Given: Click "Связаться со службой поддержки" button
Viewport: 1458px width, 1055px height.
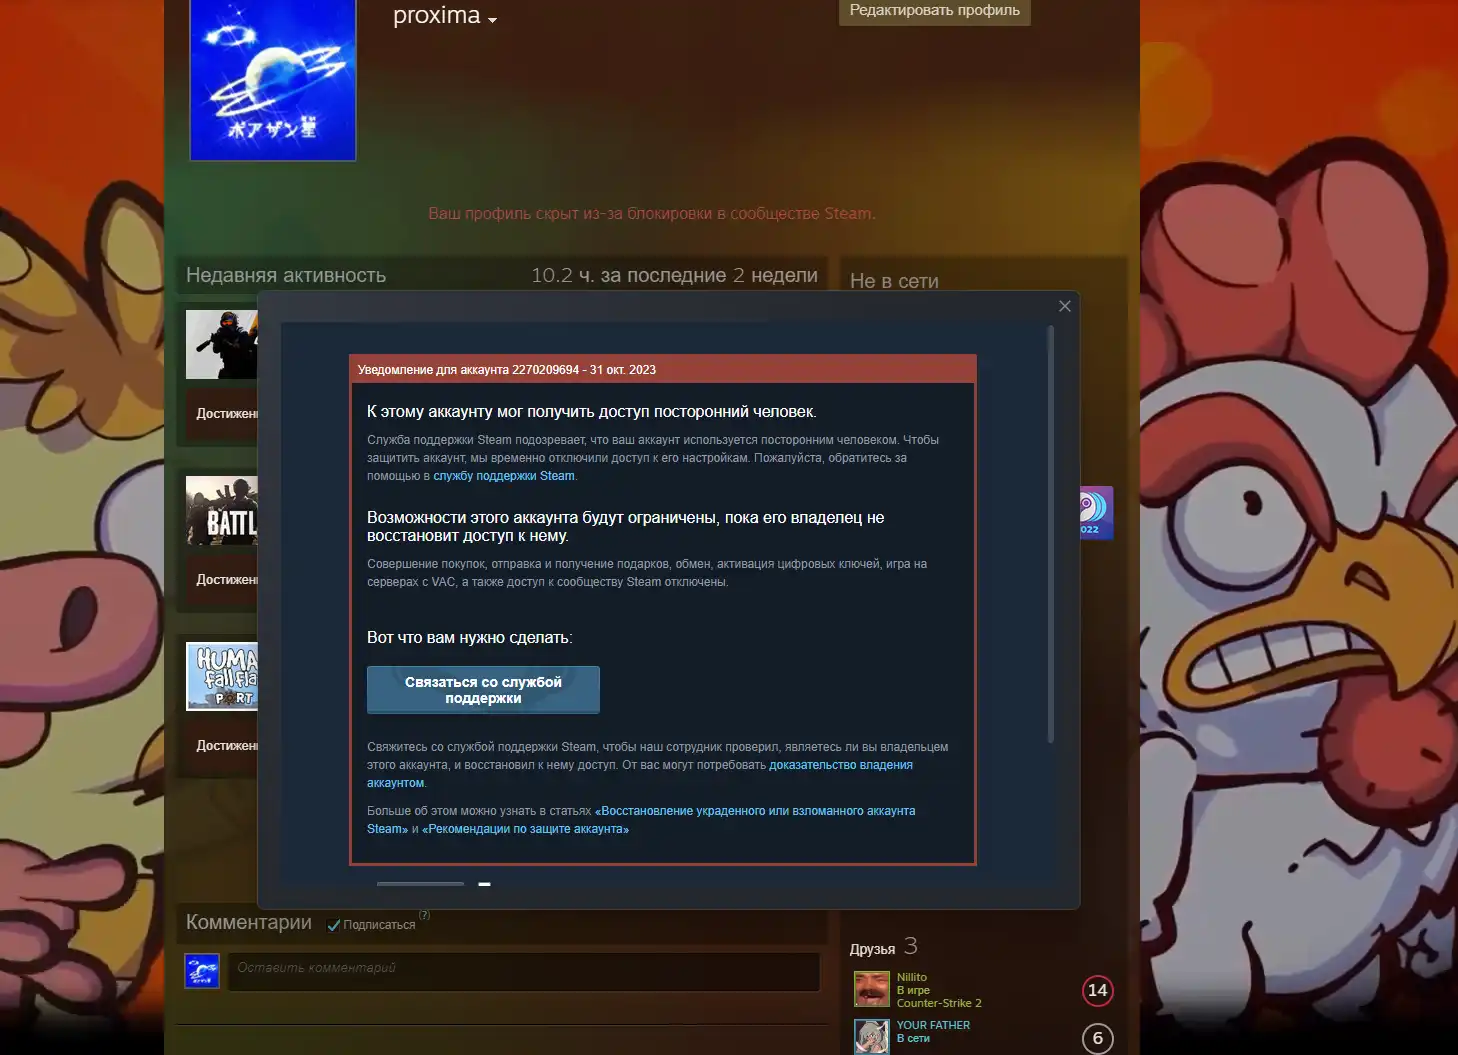Looking at the screenshot, I should pyautogui.click(x=483, y=690).
